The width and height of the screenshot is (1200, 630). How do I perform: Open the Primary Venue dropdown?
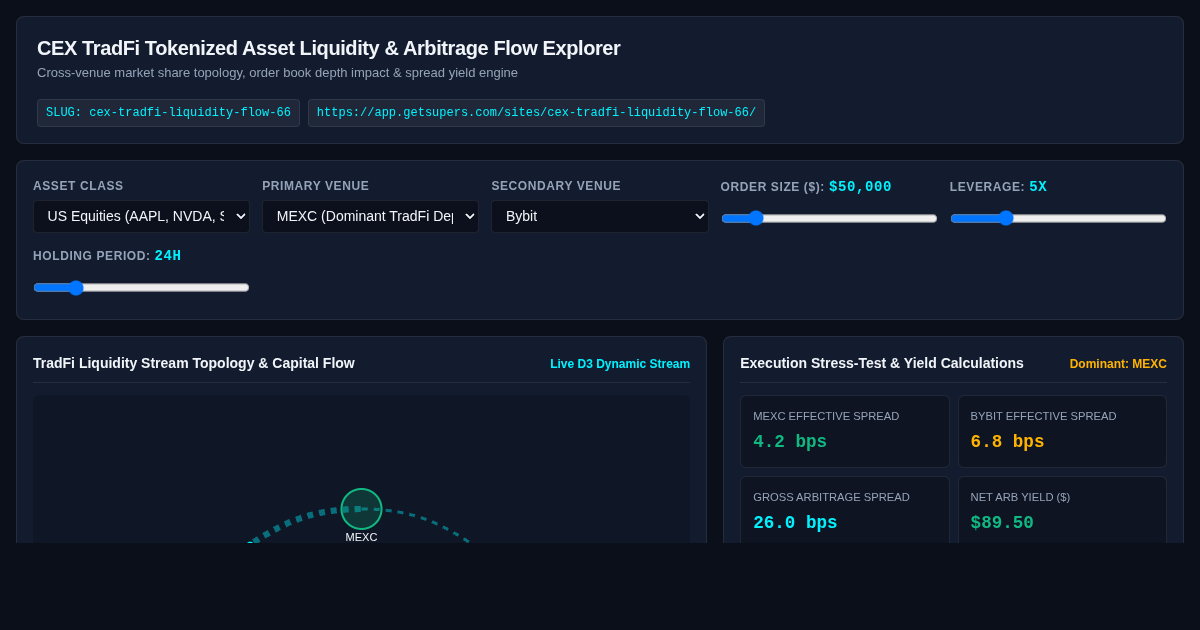coord(370,216)
